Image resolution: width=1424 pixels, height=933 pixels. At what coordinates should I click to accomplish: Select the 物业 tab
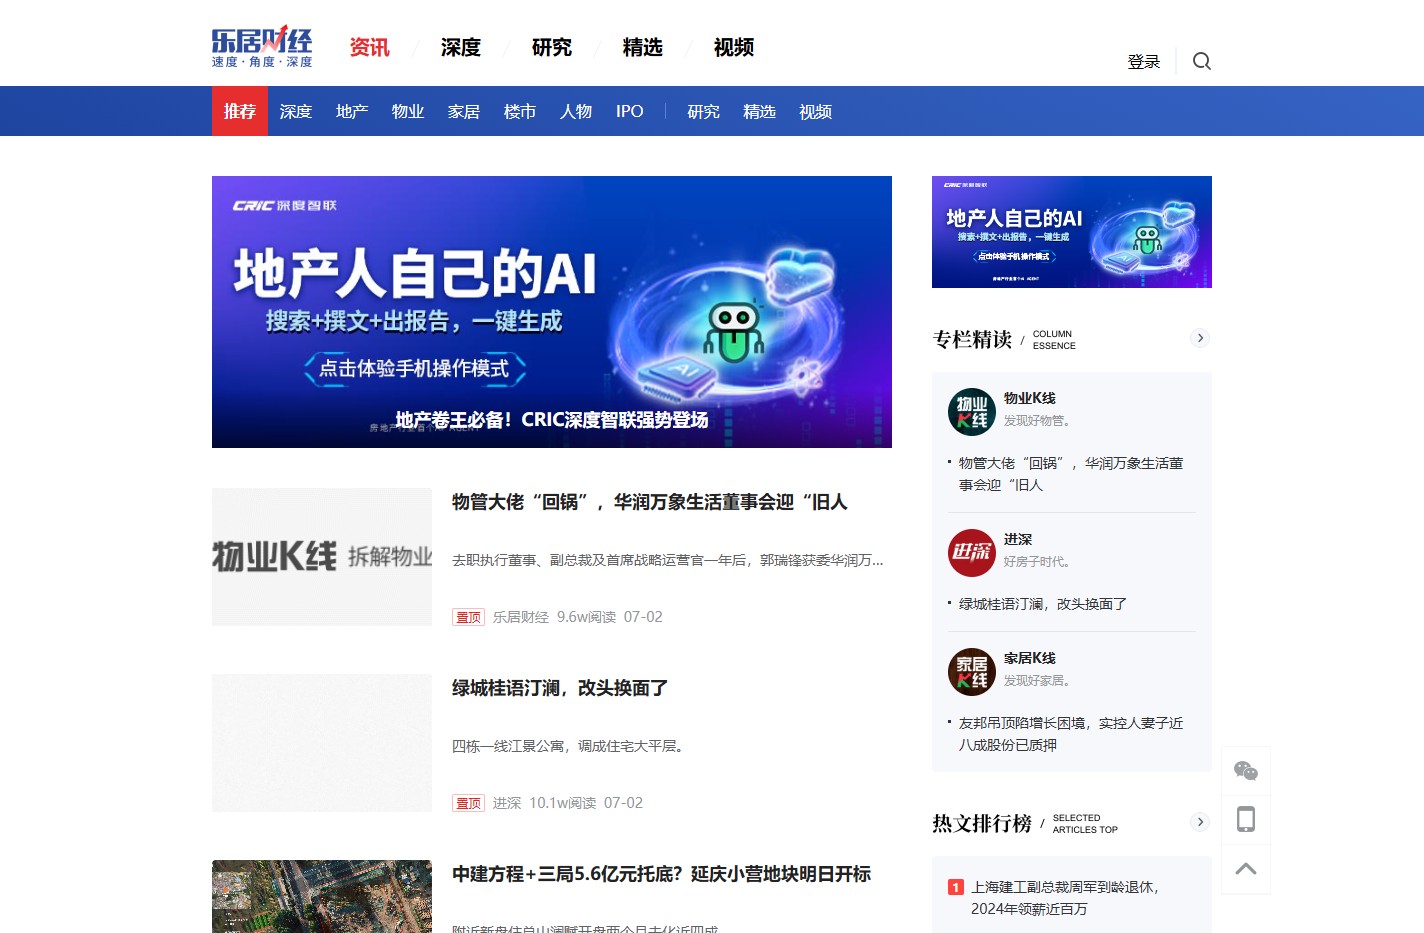(408, 111)
